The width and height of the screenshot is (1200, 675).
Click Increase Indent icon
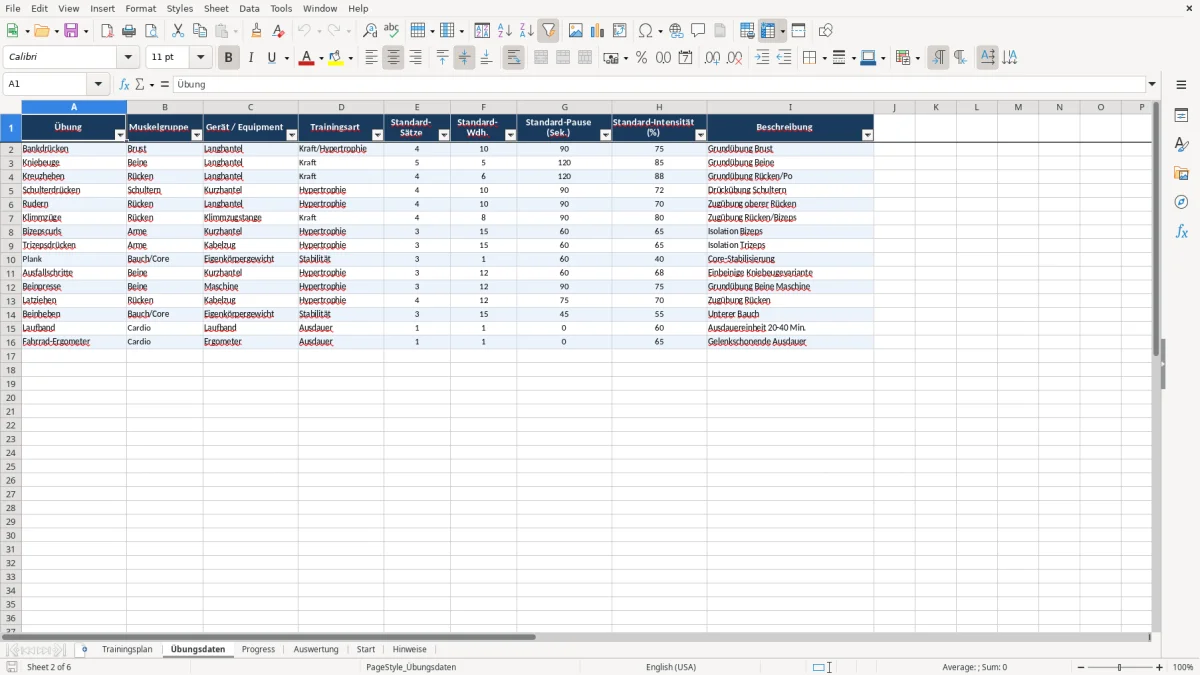[762, 58]
